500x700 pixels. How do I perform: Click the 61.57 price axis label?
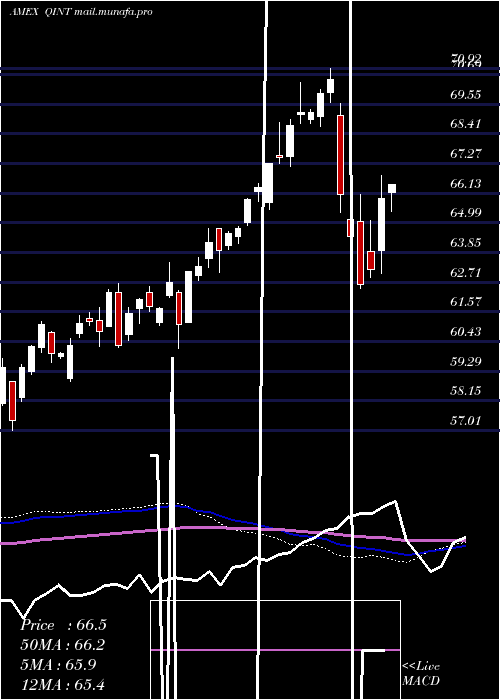(466, 301)
